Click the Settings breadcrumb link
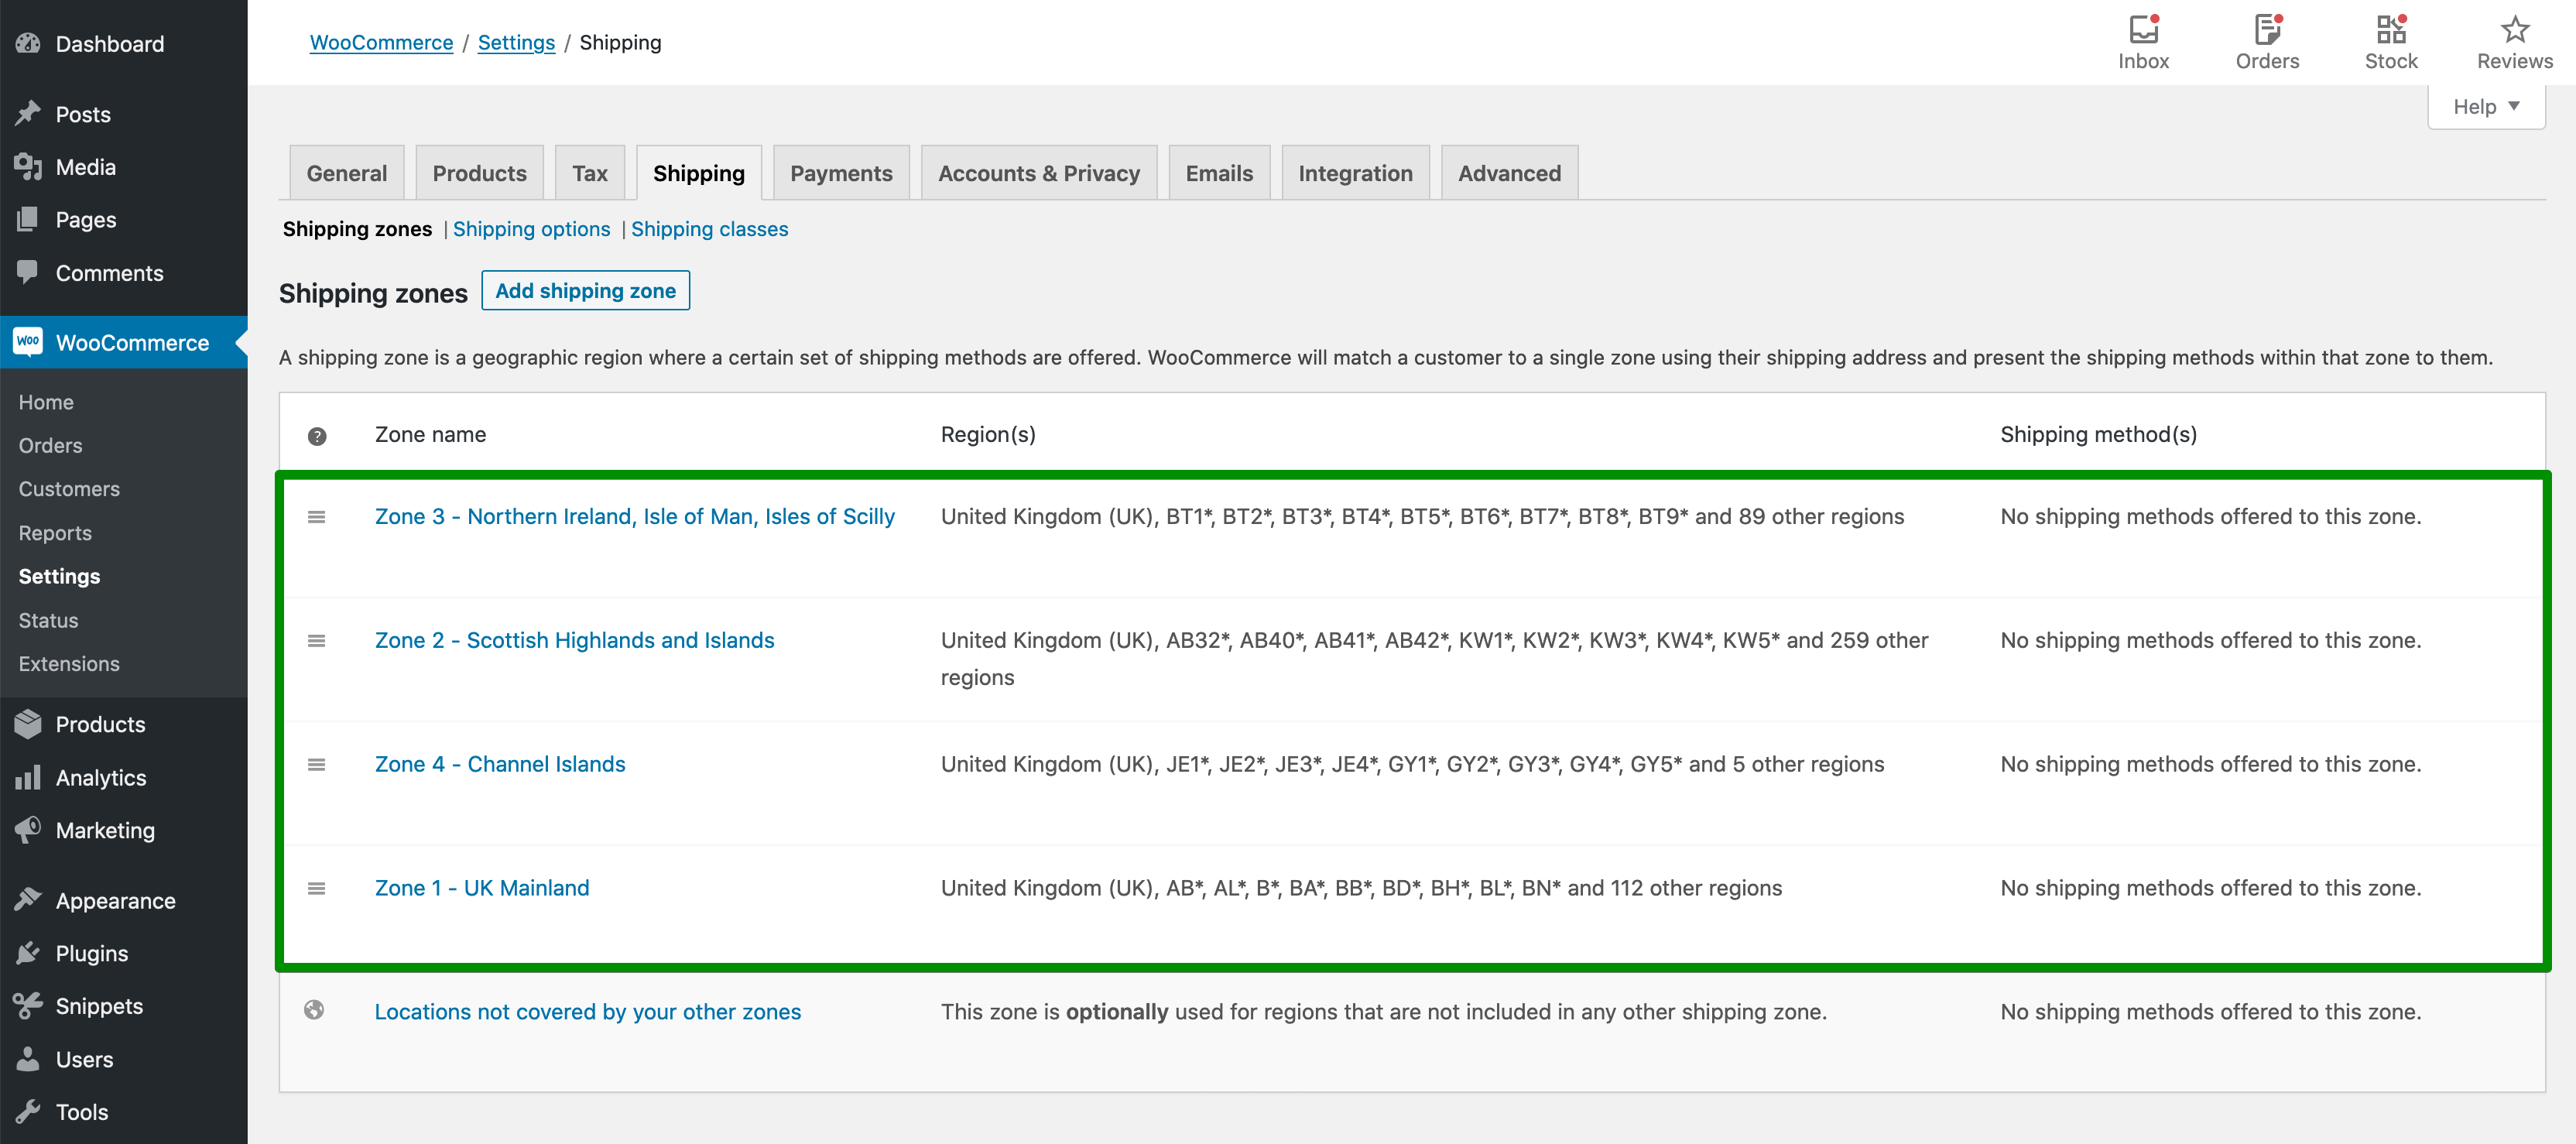The image size is (2576, 1144). point(516,42)
